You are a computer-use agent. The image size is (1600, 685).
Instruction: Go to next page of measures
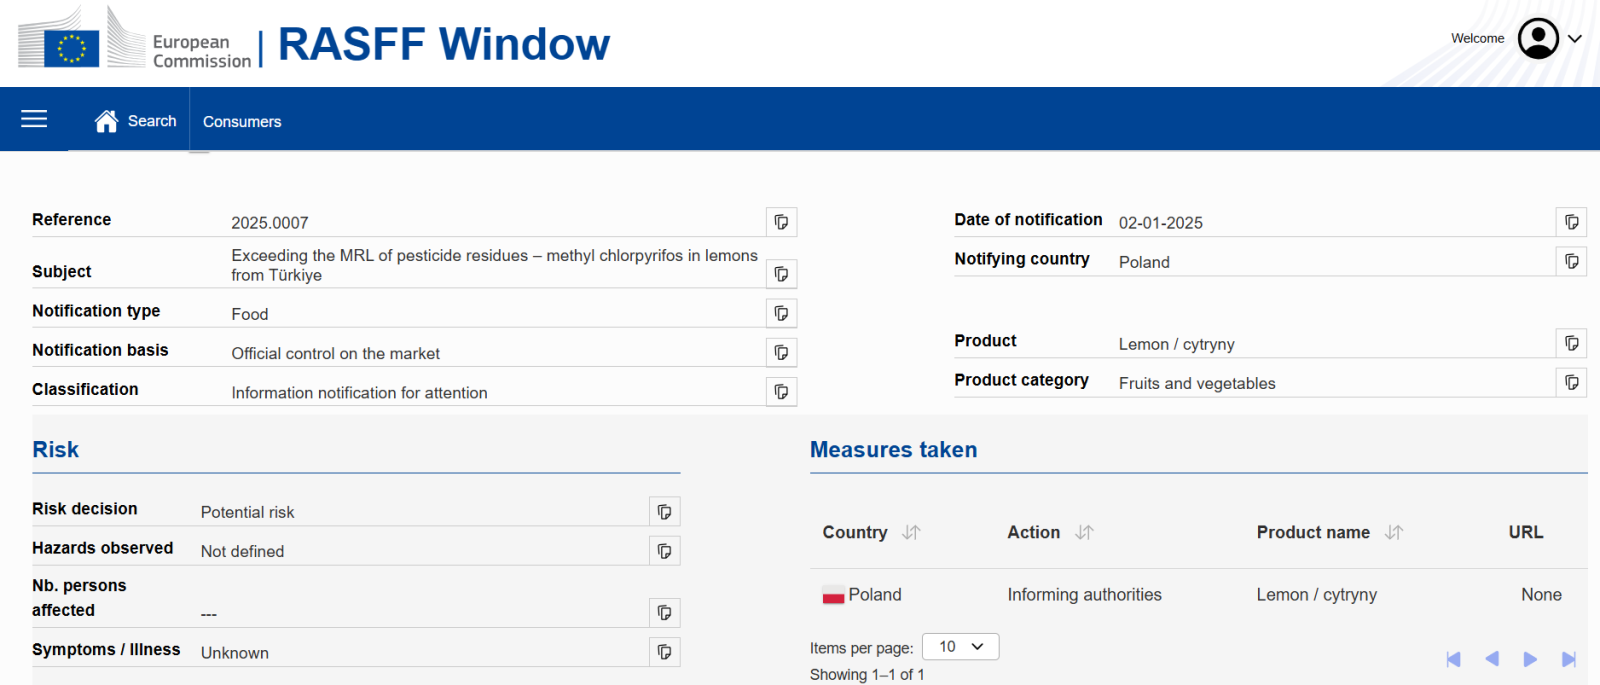point(1530,659)
